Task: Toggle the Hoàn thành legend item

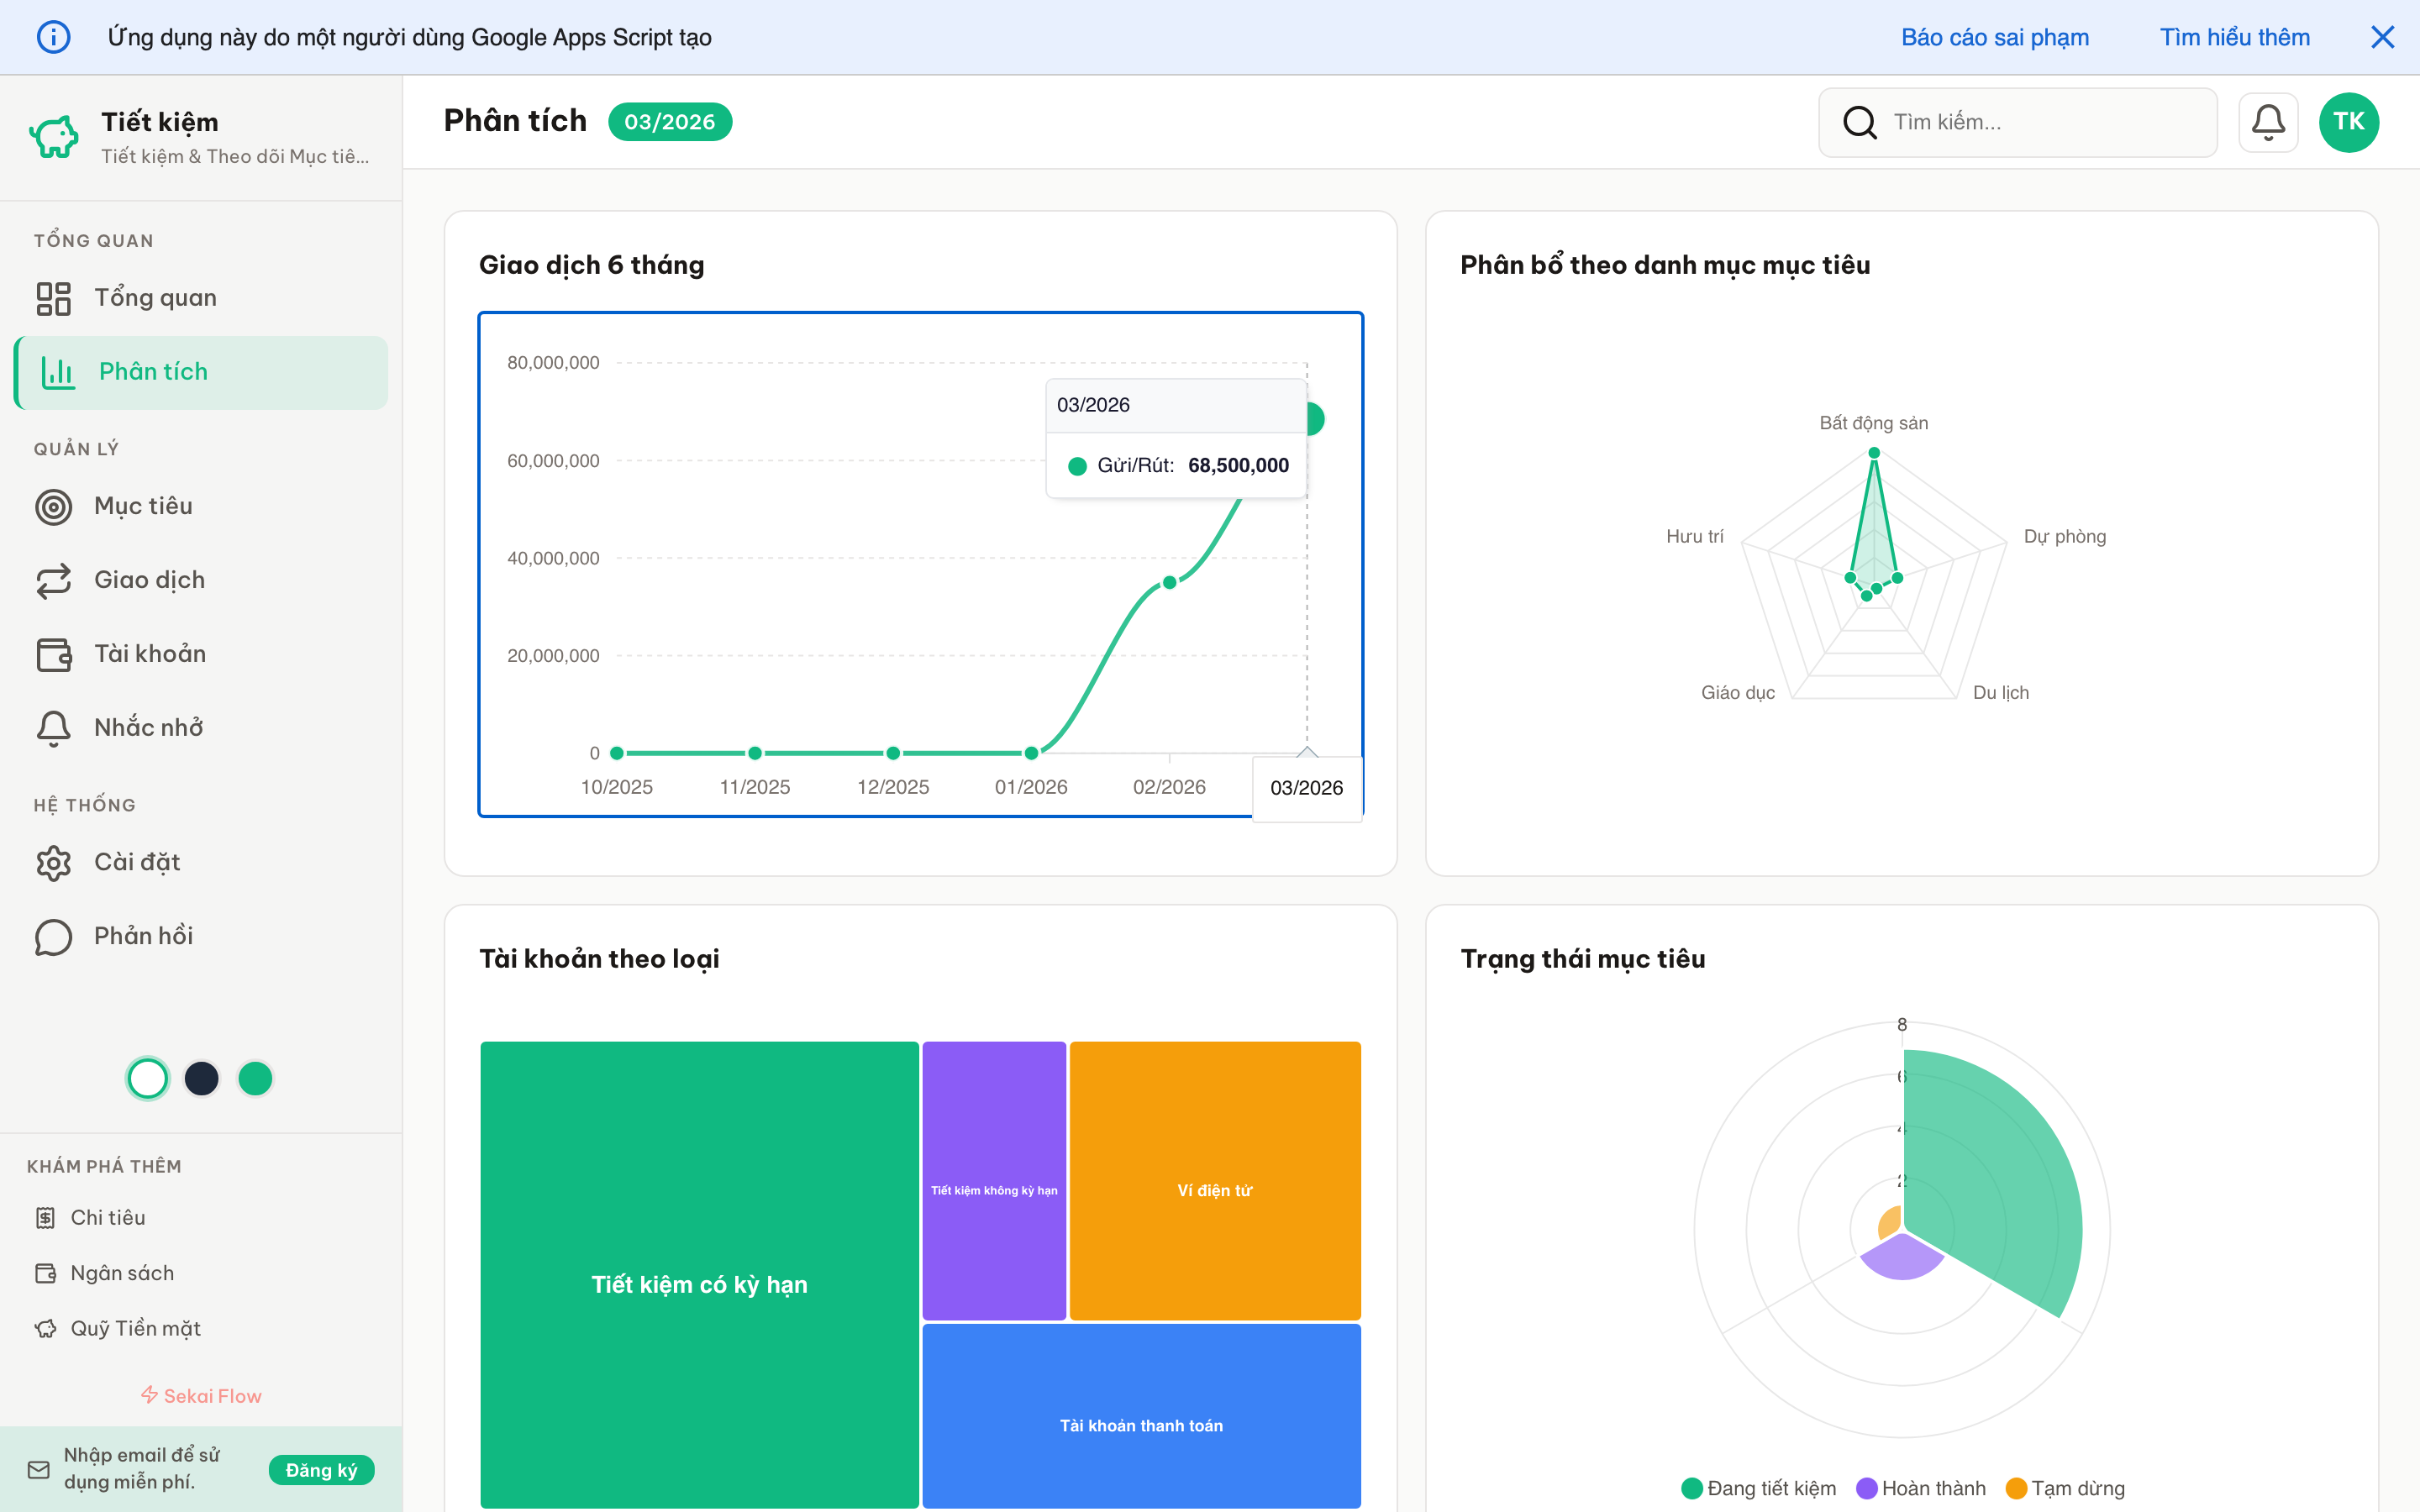Action: [1921, 1488]
